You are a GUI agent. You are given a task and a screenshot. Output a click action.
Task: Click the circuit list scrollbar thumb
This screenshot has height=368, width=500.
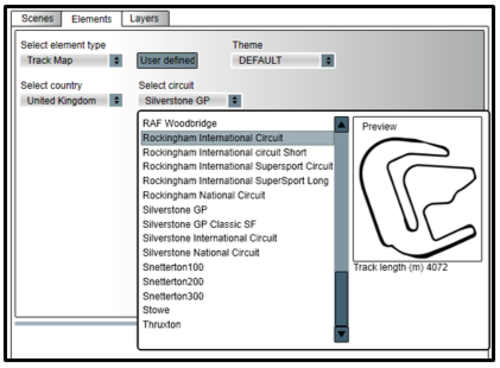[341, 299]
